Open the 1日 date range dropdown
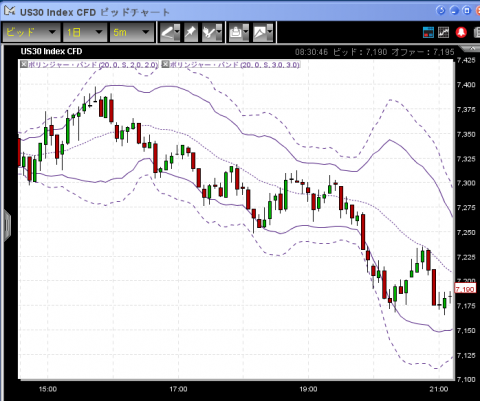 [85, 32]
